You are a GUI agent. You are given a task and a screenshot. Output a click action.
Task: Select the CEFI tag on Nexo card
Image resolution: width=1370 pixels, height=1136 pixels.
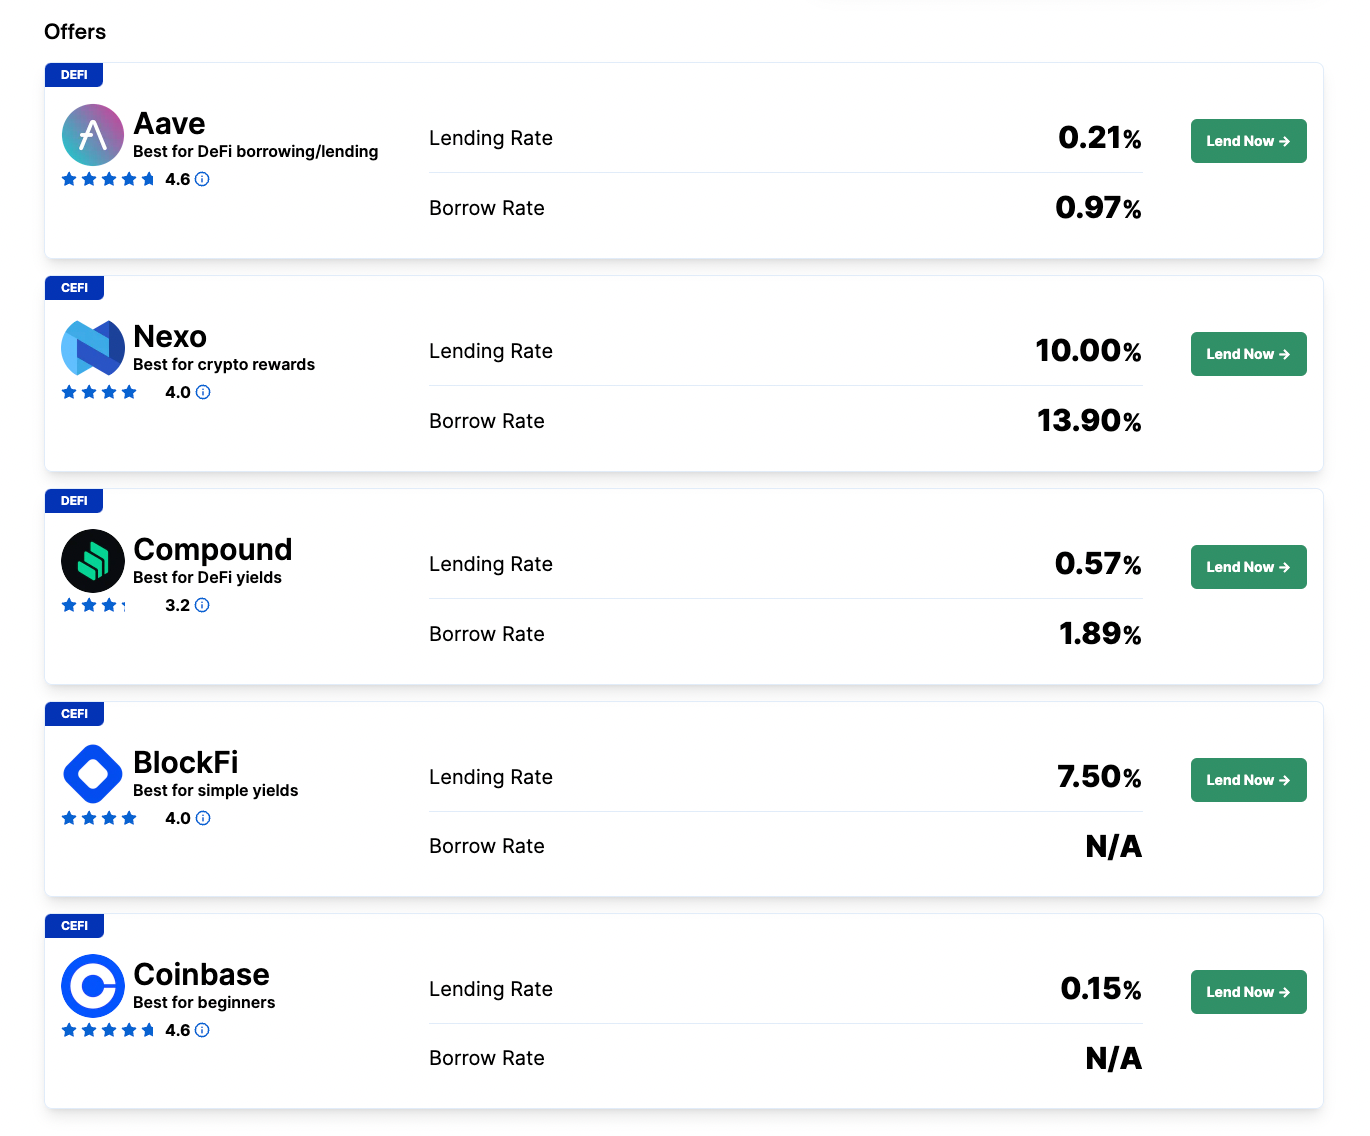[x=74, y=288]
